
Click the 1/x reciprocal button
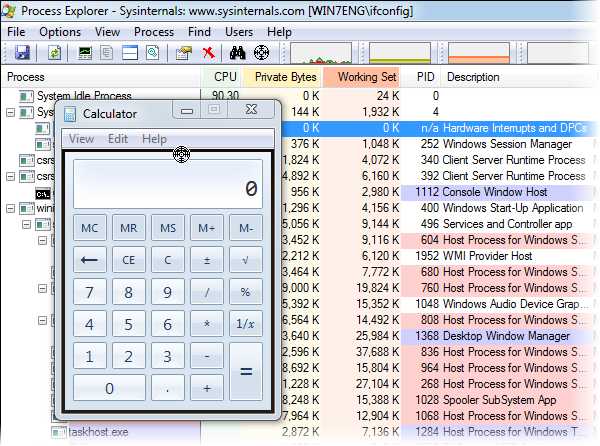click(x=246, y=324)
